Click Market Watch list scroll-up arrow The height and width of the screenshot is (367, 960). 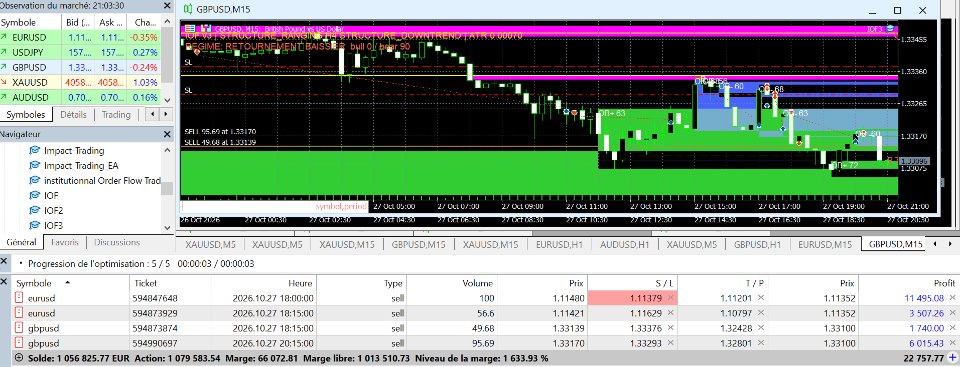click(167, 22)
